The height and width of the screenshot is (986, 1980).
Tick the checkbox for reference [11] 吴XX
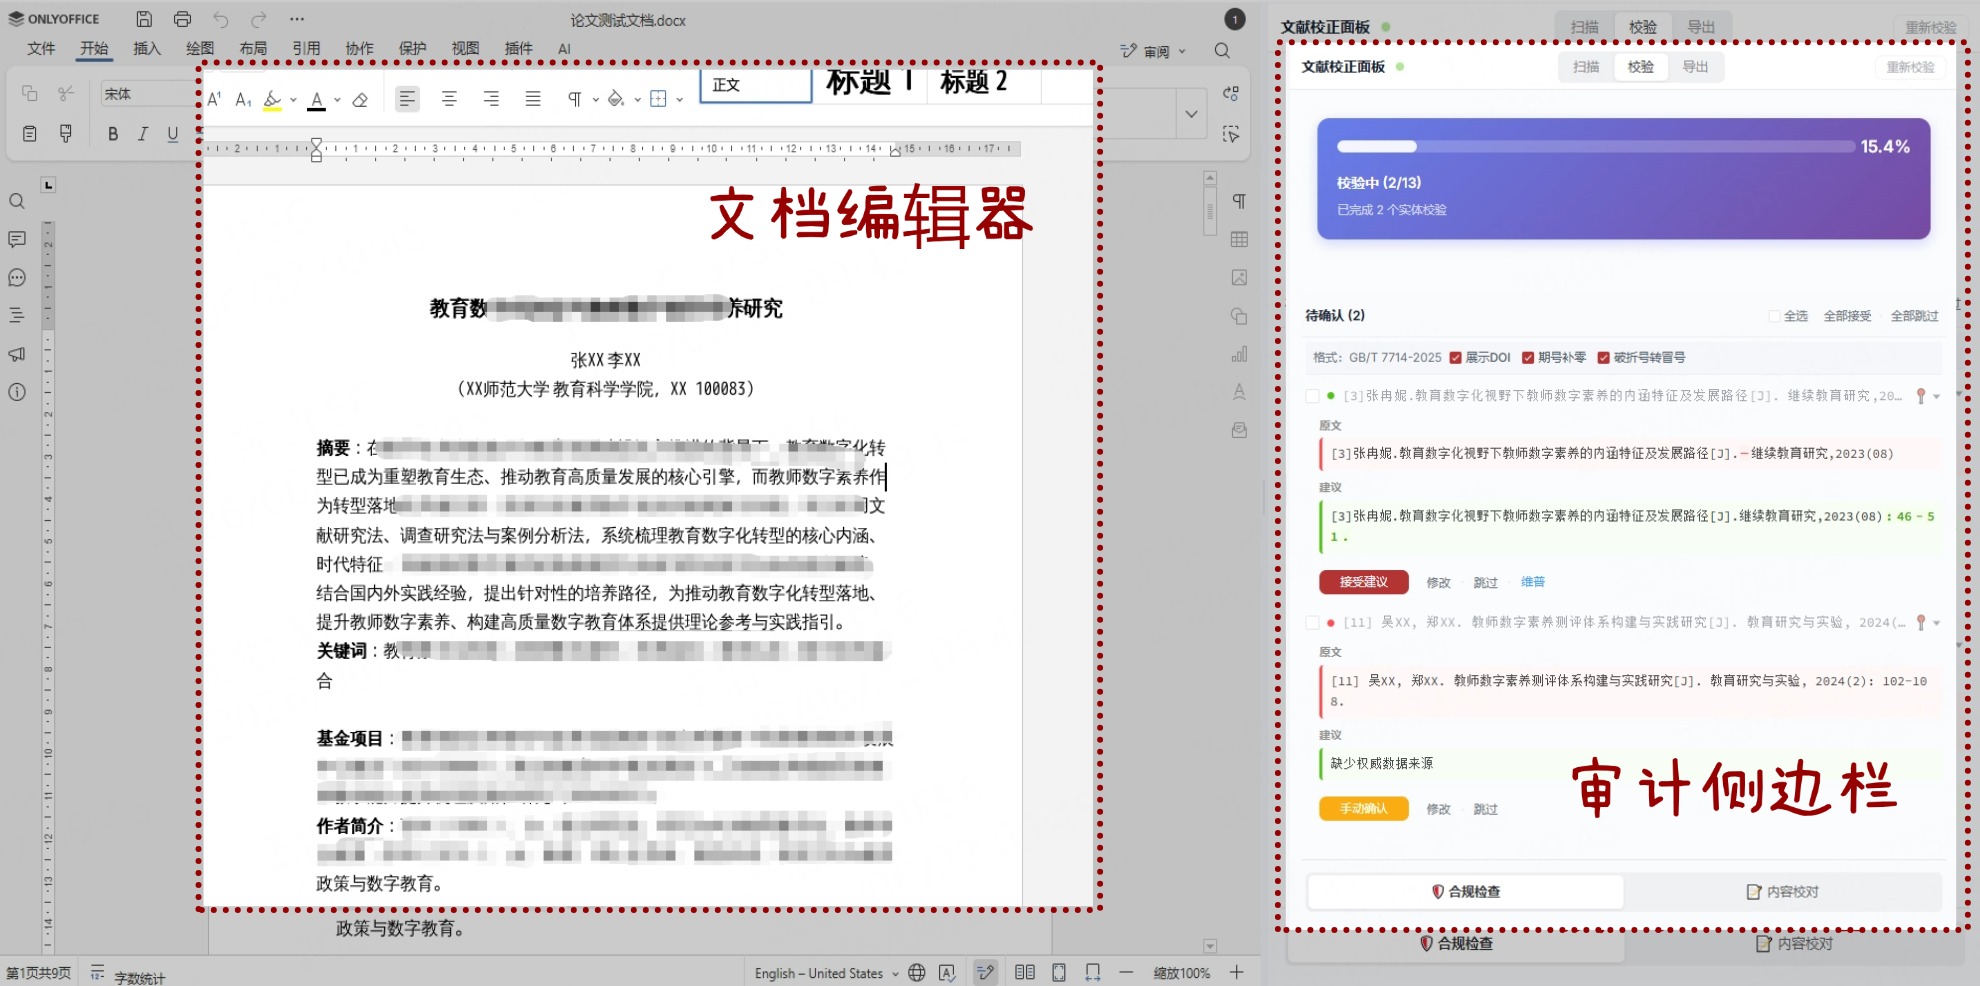(1312, 622)
